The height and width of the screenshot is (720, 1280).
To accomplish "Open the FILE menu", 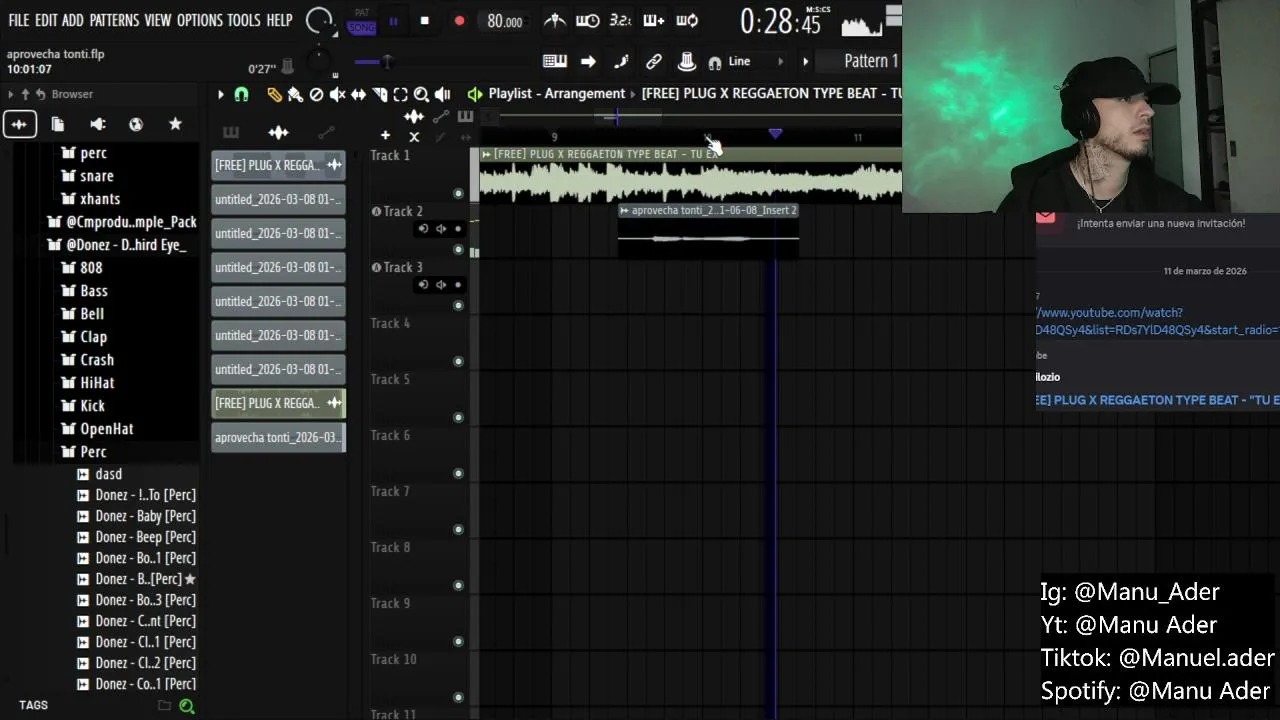I will click(19, 20).
